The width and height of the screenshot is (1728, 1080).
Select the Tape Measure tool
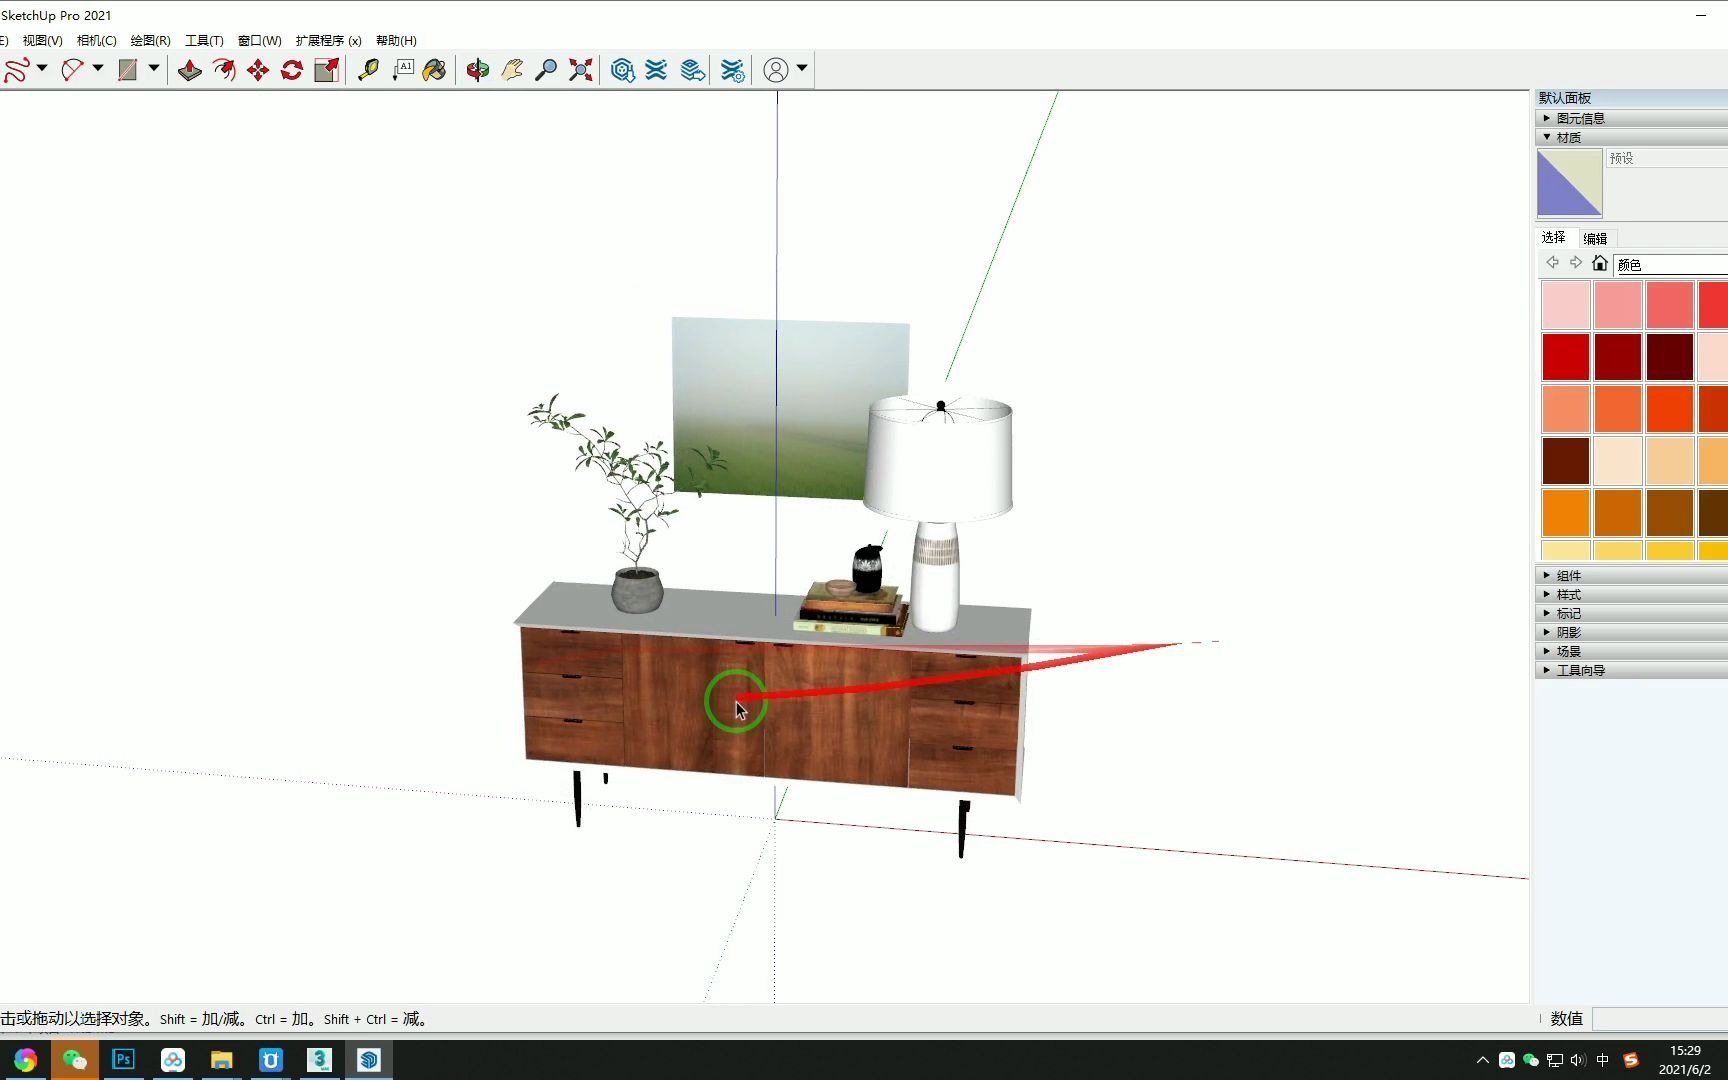click(368, 70)
